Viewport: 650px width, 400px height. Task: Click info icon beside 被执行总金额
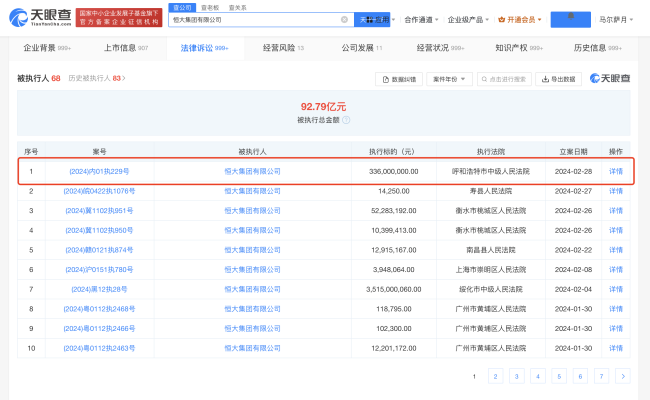click(x=346, y=120)
